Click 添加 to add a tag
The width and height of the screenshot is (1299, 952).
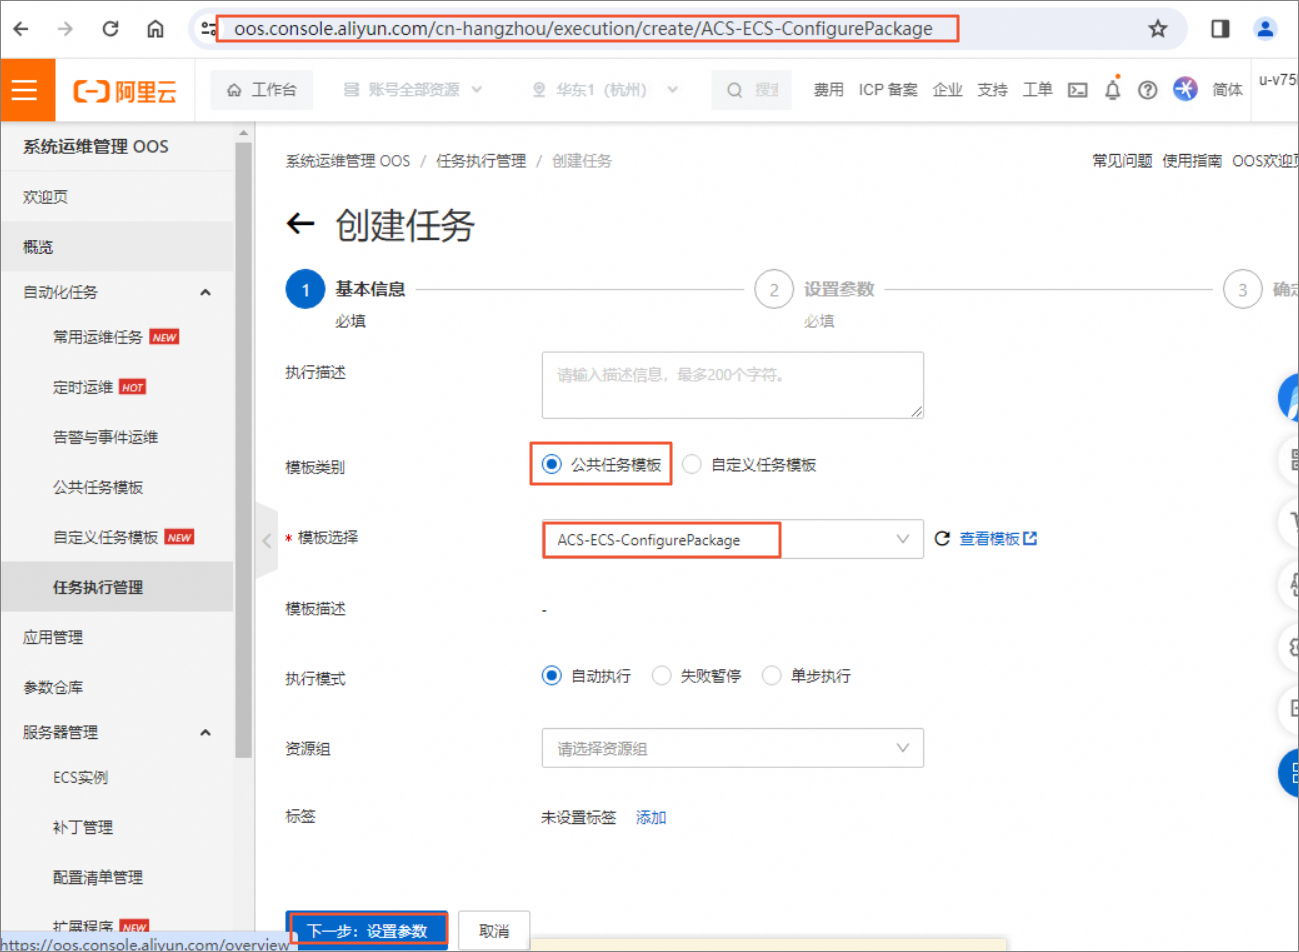pyautogui.click(x=651, y=817)
